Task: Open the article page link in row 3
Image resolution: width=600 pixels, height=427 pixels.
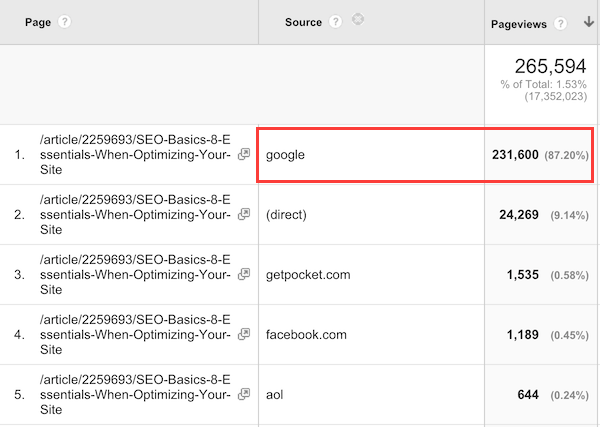Action: (133, 273)
